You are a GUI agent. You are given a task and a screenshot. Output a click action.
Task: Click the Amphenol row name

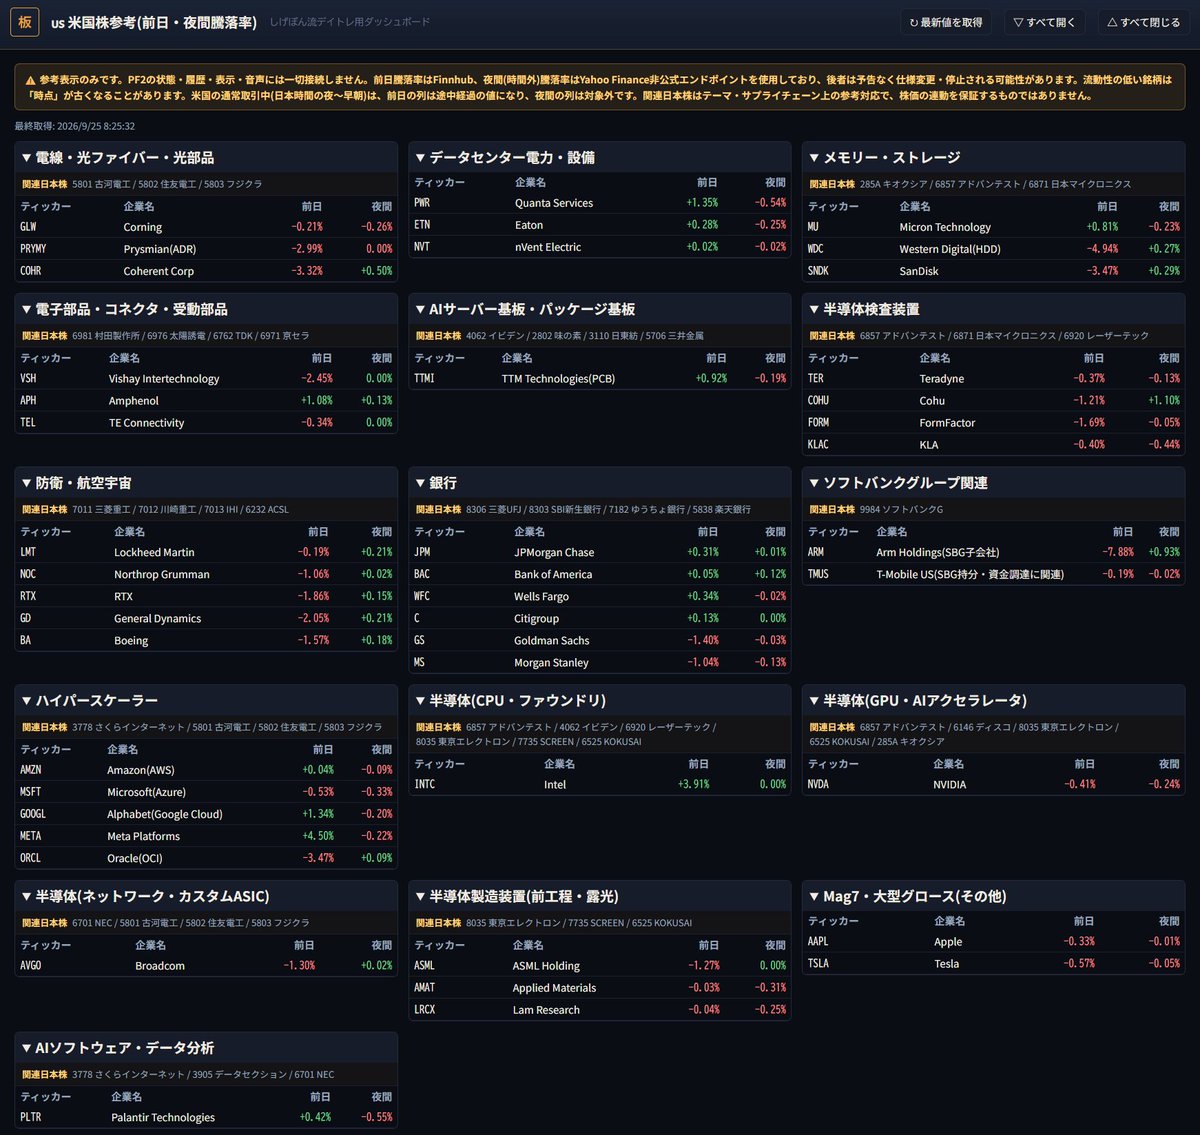pos(134,401)
